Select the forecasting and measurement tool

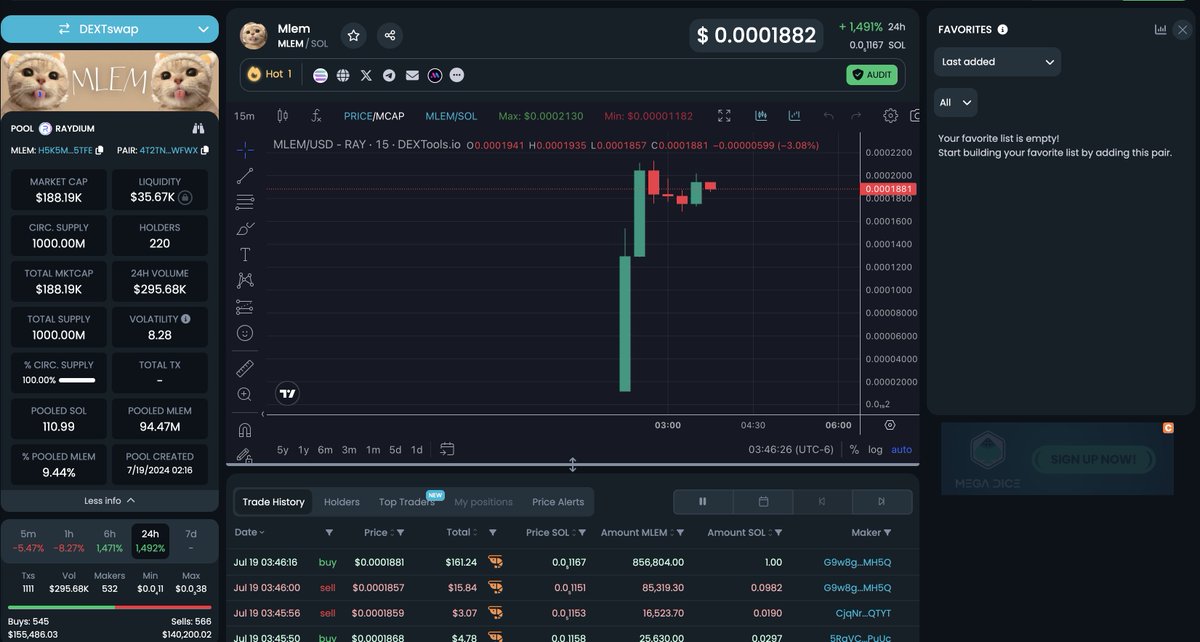245,306
